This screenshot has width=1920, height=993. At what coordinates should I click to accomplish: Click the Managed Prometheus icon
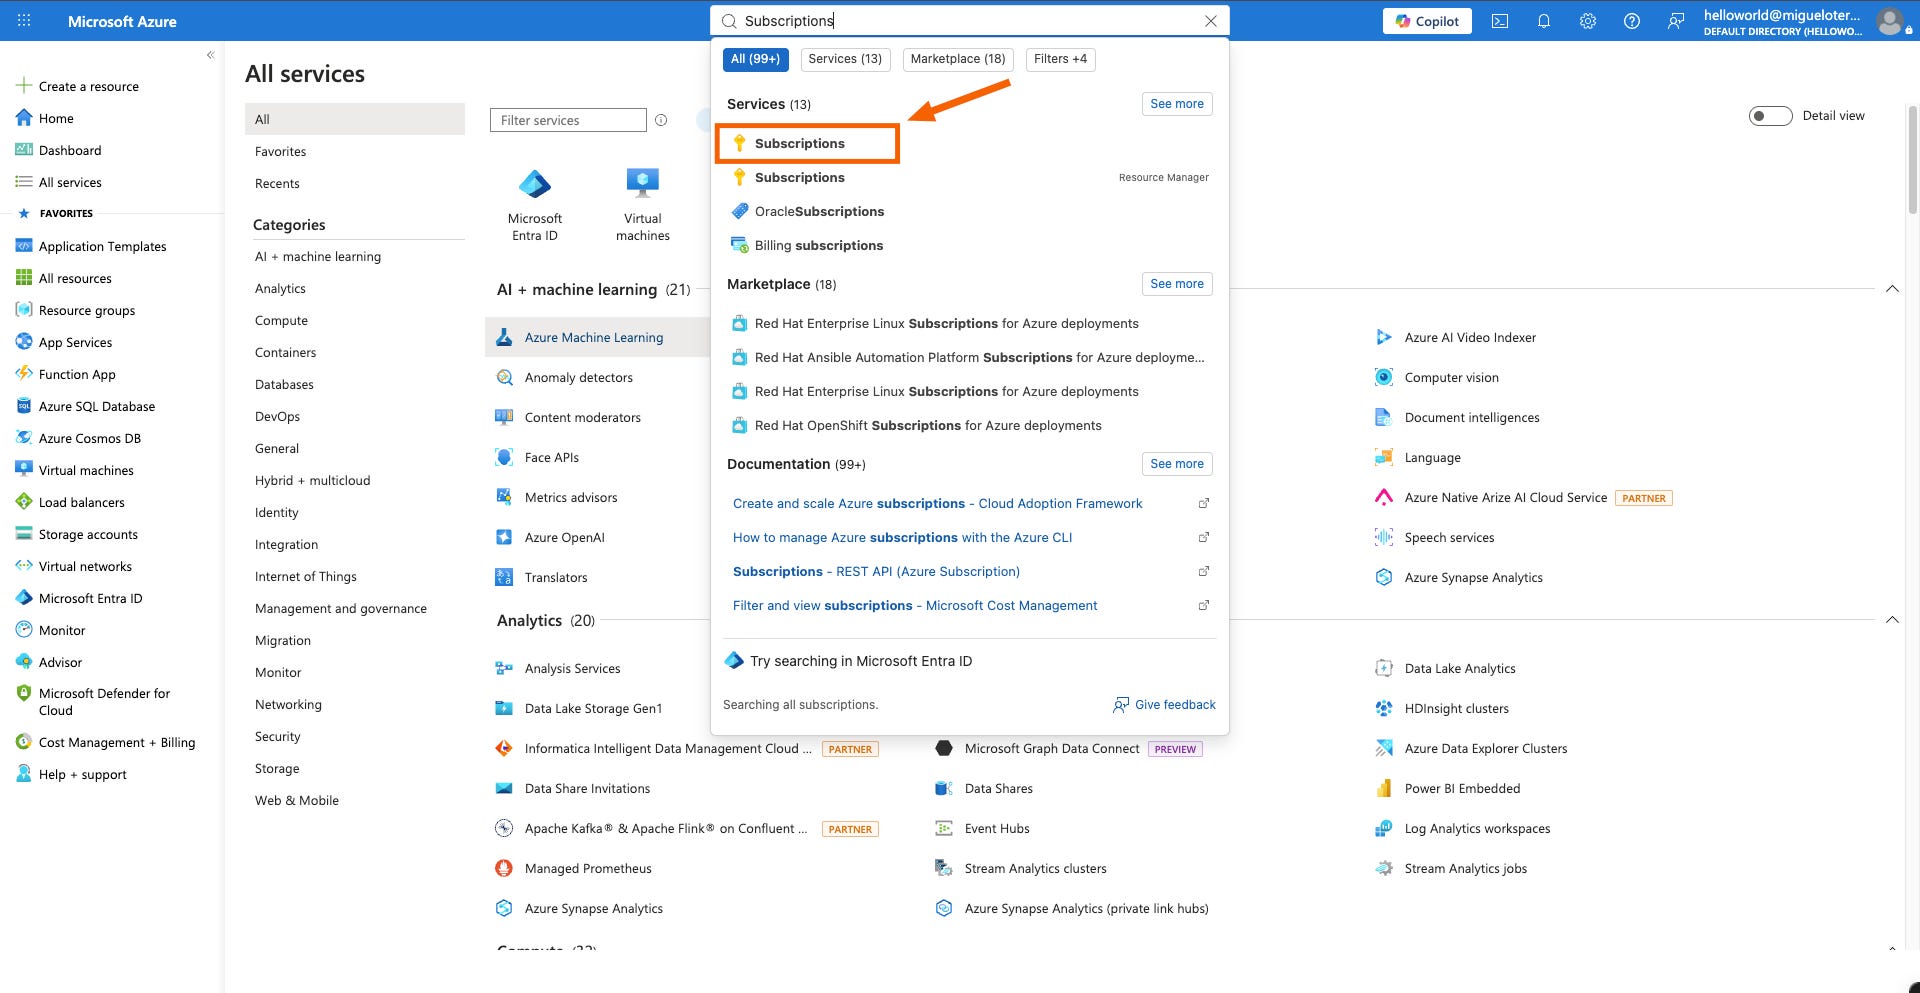pos(505,868)
